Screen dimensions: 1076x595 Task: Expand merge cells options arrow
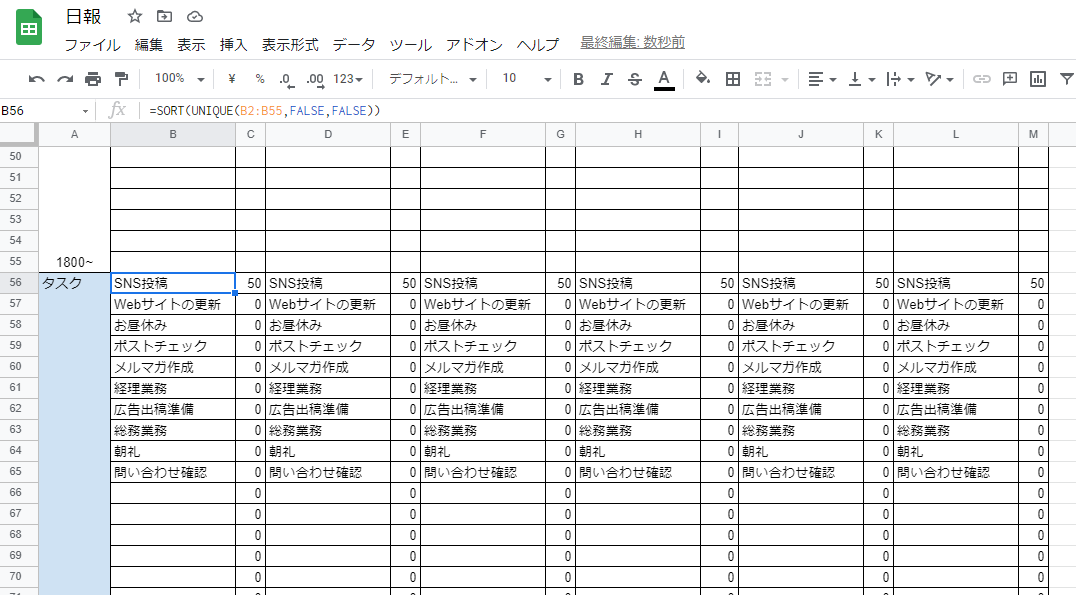coord(785,80)
